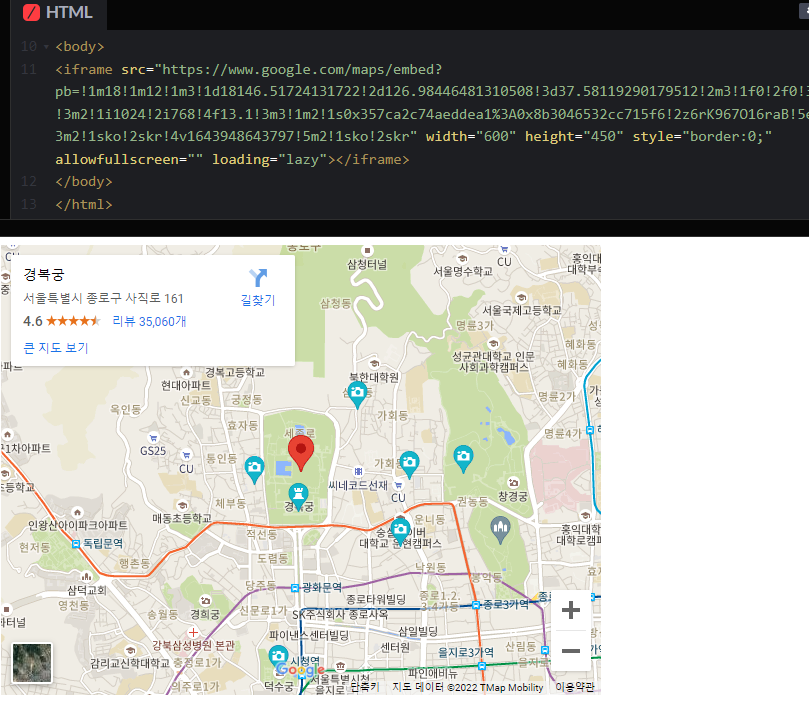Screen dimensions: 809x707
Task: Click the directions arrow icon
Action: coord(258,278)
